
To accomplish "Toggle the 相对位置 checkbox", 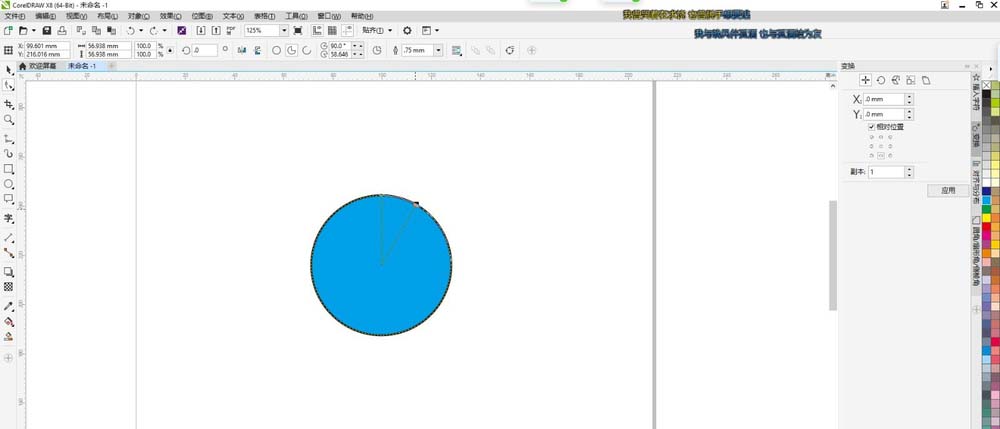I will (872, 127).
